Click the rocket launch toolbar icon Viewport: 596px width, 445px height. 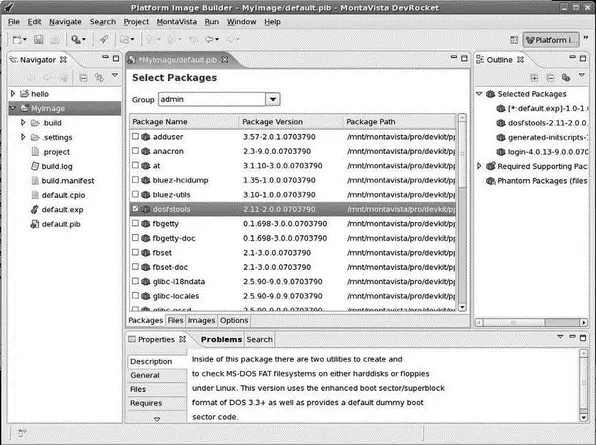pyautogui.click(x=103, y=40)
